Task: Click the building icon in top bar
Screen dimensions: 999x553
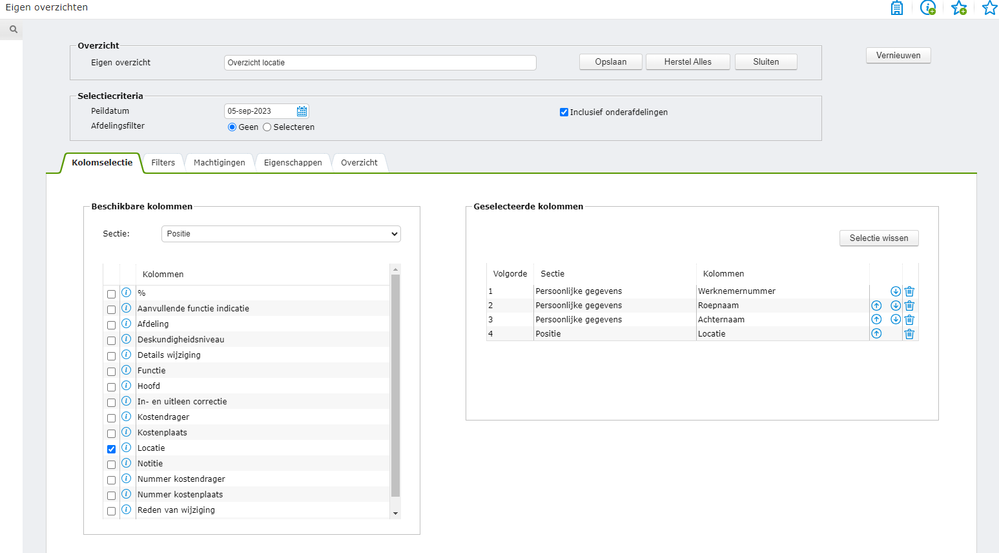Action: 897,8
